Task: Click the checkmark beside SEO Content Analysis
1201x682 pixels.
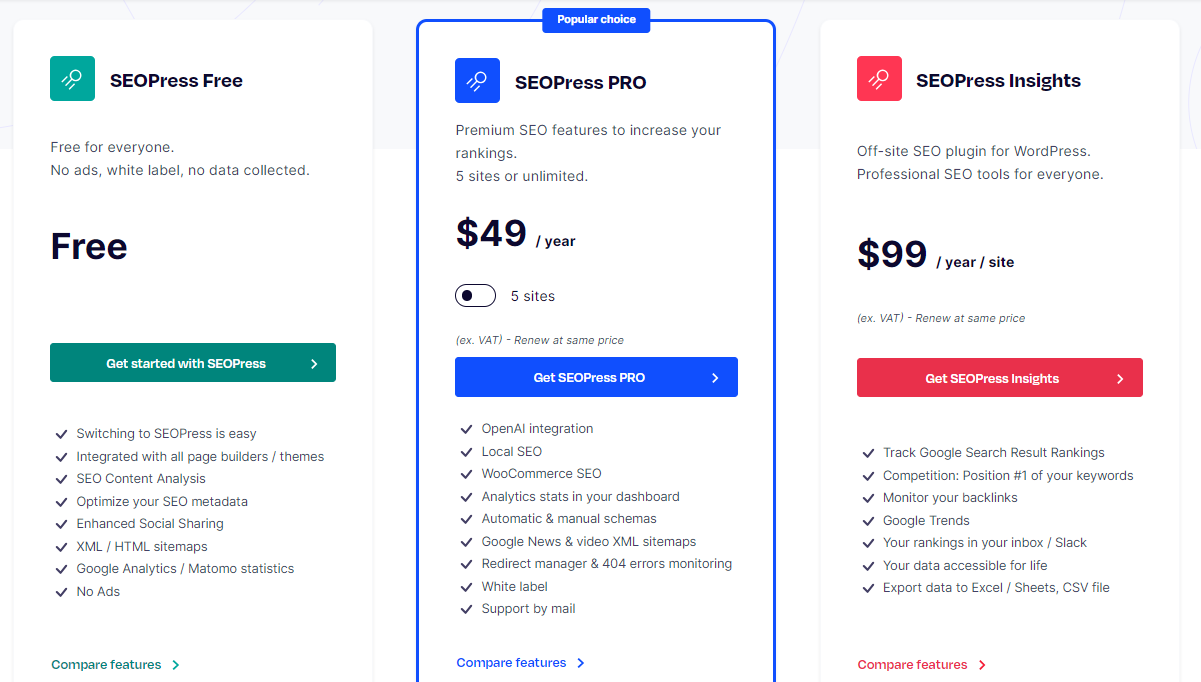Action: (61, 478)
